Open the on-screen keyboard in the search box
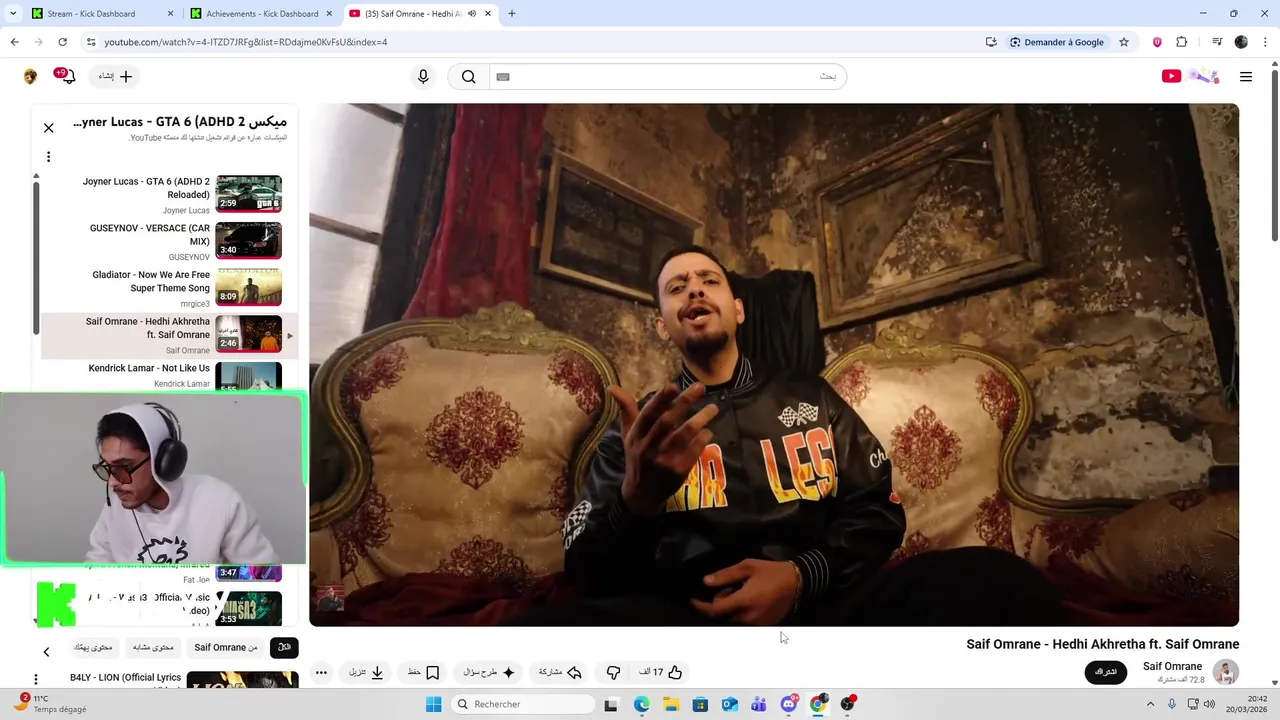This screenshot has width=1280, height=720. (x=503, y=77)
